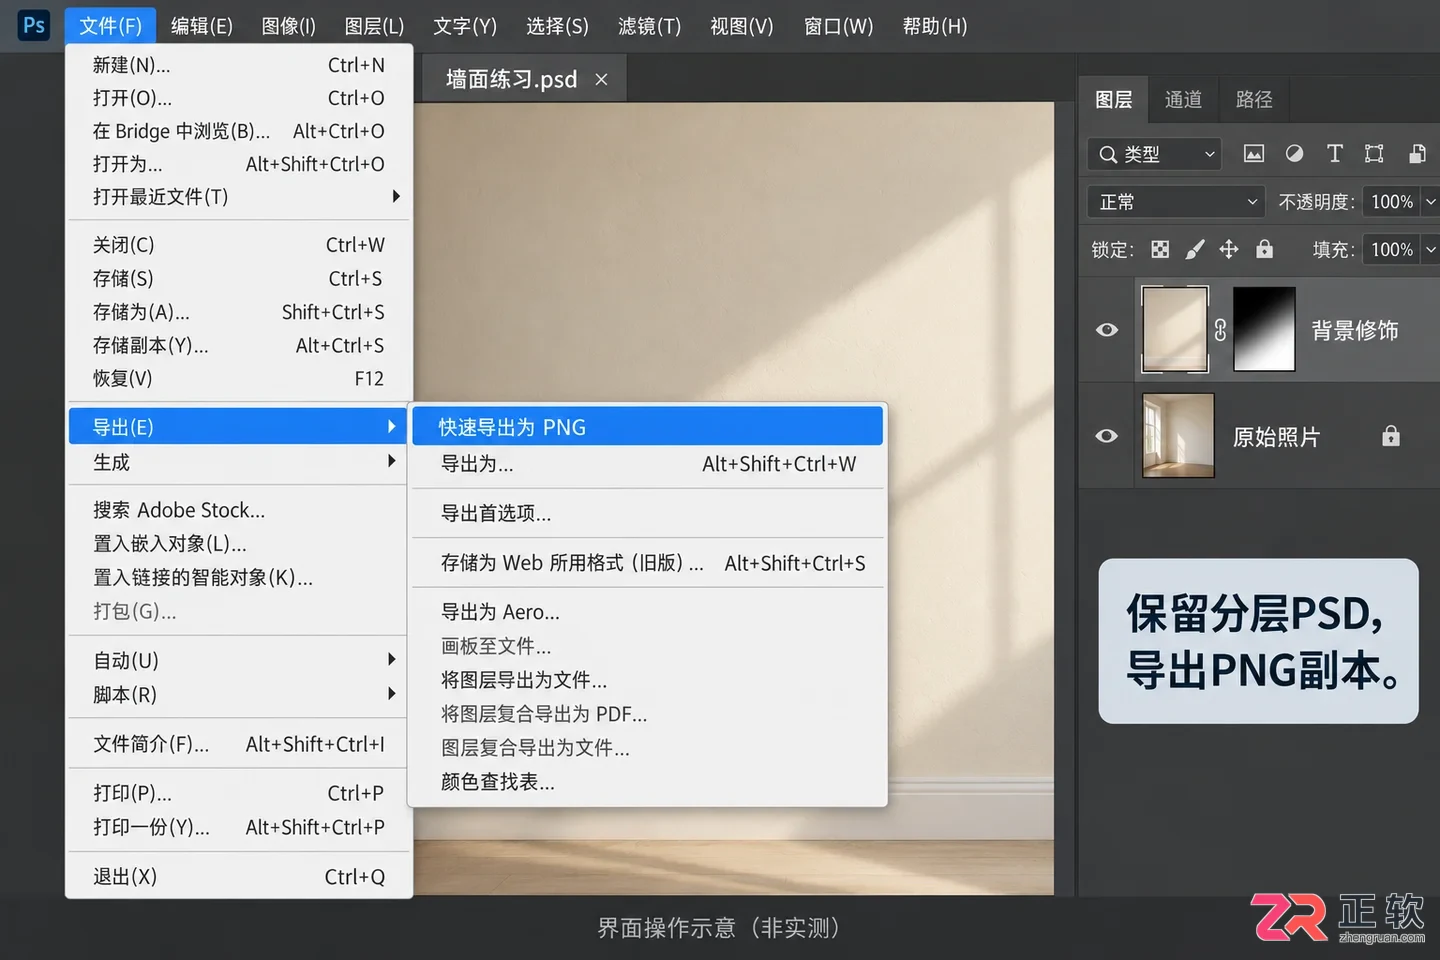The image size is (1440, 960).
Task: Open the 正常 blend mode dropdown
Action: [1176, 202]
